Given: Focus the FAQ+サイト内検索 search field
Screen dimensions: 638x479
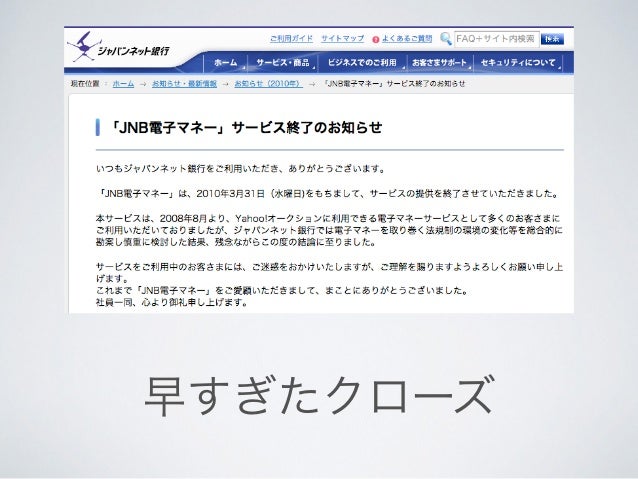Looking at the screenshot, I should point(496,39).
